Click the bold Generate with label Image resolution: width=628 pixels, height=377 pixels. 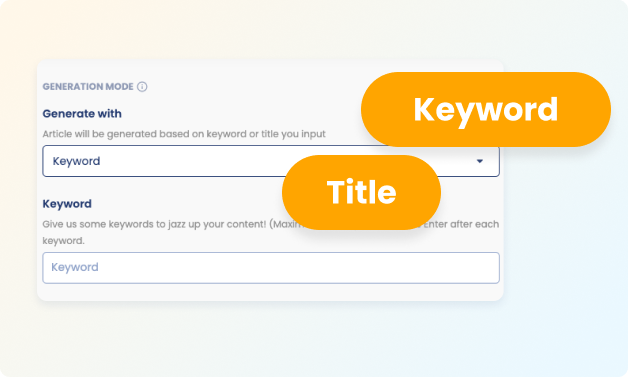click(82, 114)
